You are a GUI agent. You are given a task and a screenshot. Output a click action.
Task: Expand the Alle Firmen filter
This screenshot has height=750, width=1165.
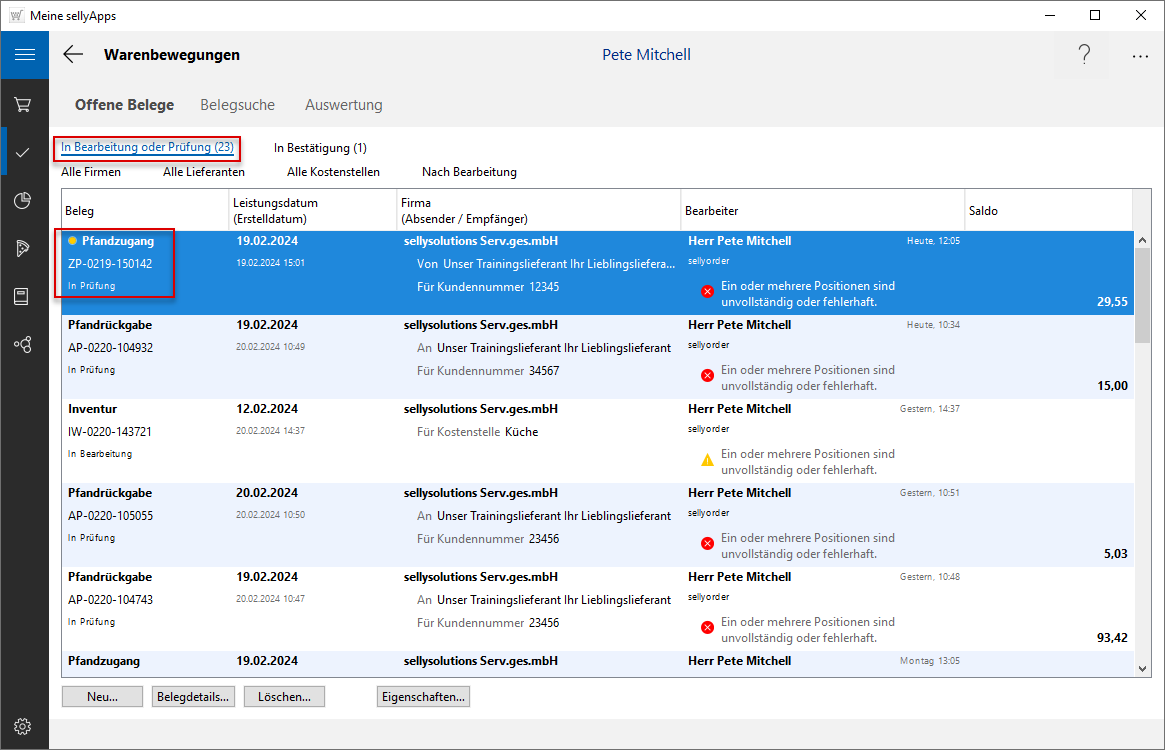tap(91, 172)
